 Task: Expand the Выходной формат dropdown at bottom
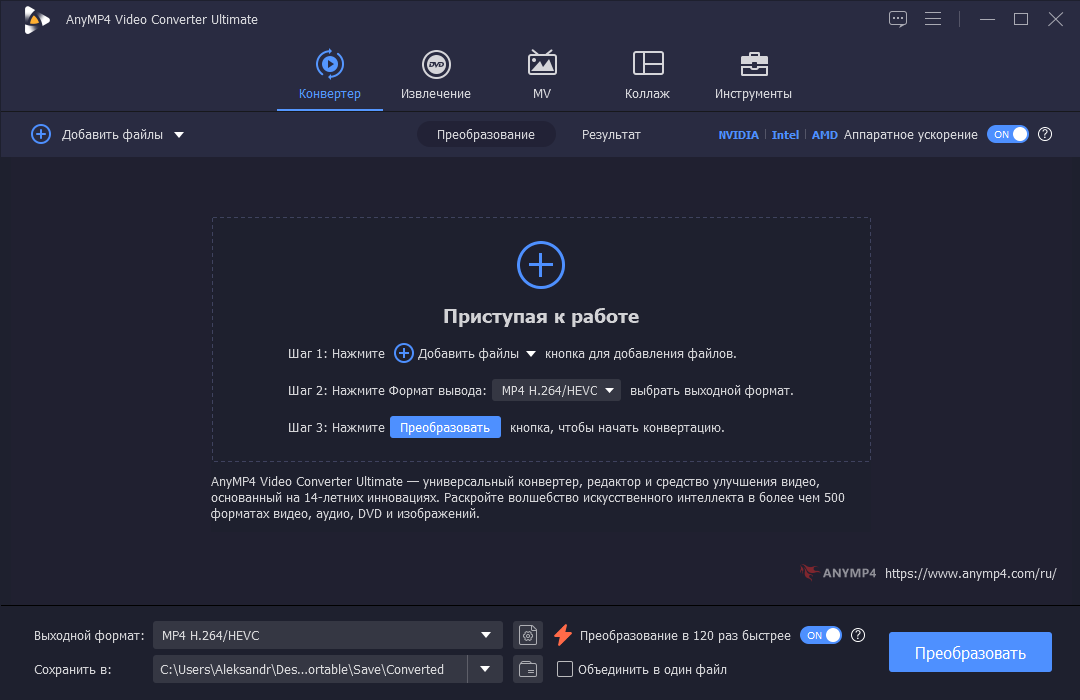(x=328, y=635)
